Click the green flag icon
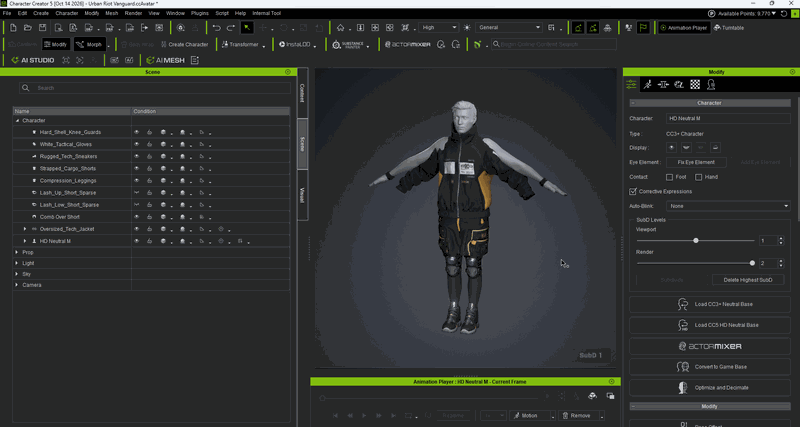The image size is (800, 427). [x=643, y=28]
